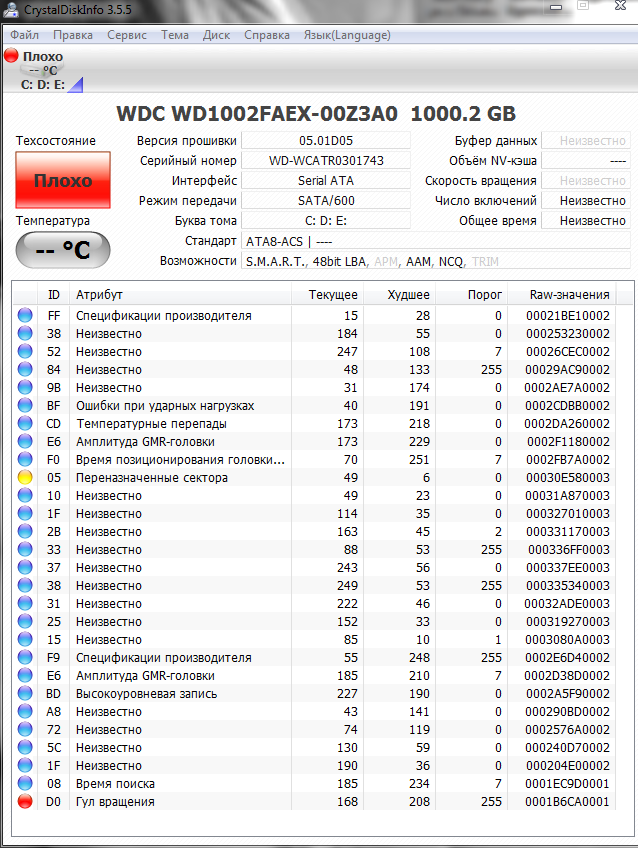638x848 pixels.
Task: Click the temperature button showing -- °C
Action: click(63, 250)
